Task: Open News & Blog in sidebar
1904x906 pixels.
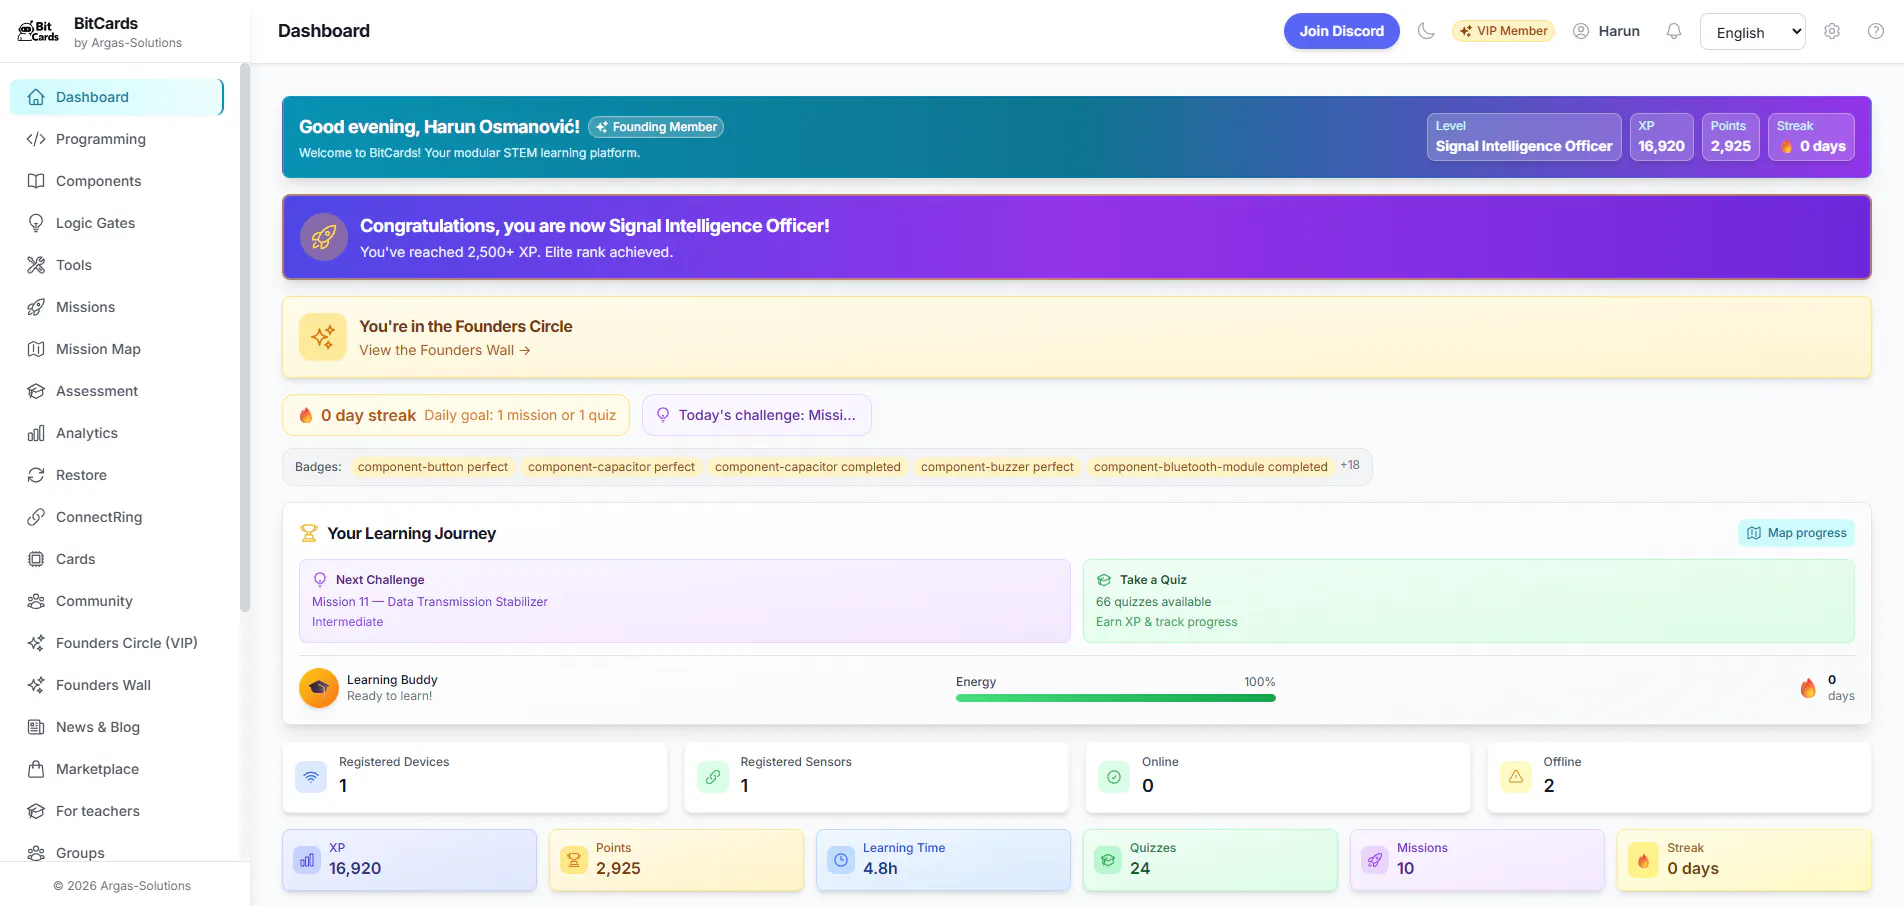Action: [x=117, y=727]
